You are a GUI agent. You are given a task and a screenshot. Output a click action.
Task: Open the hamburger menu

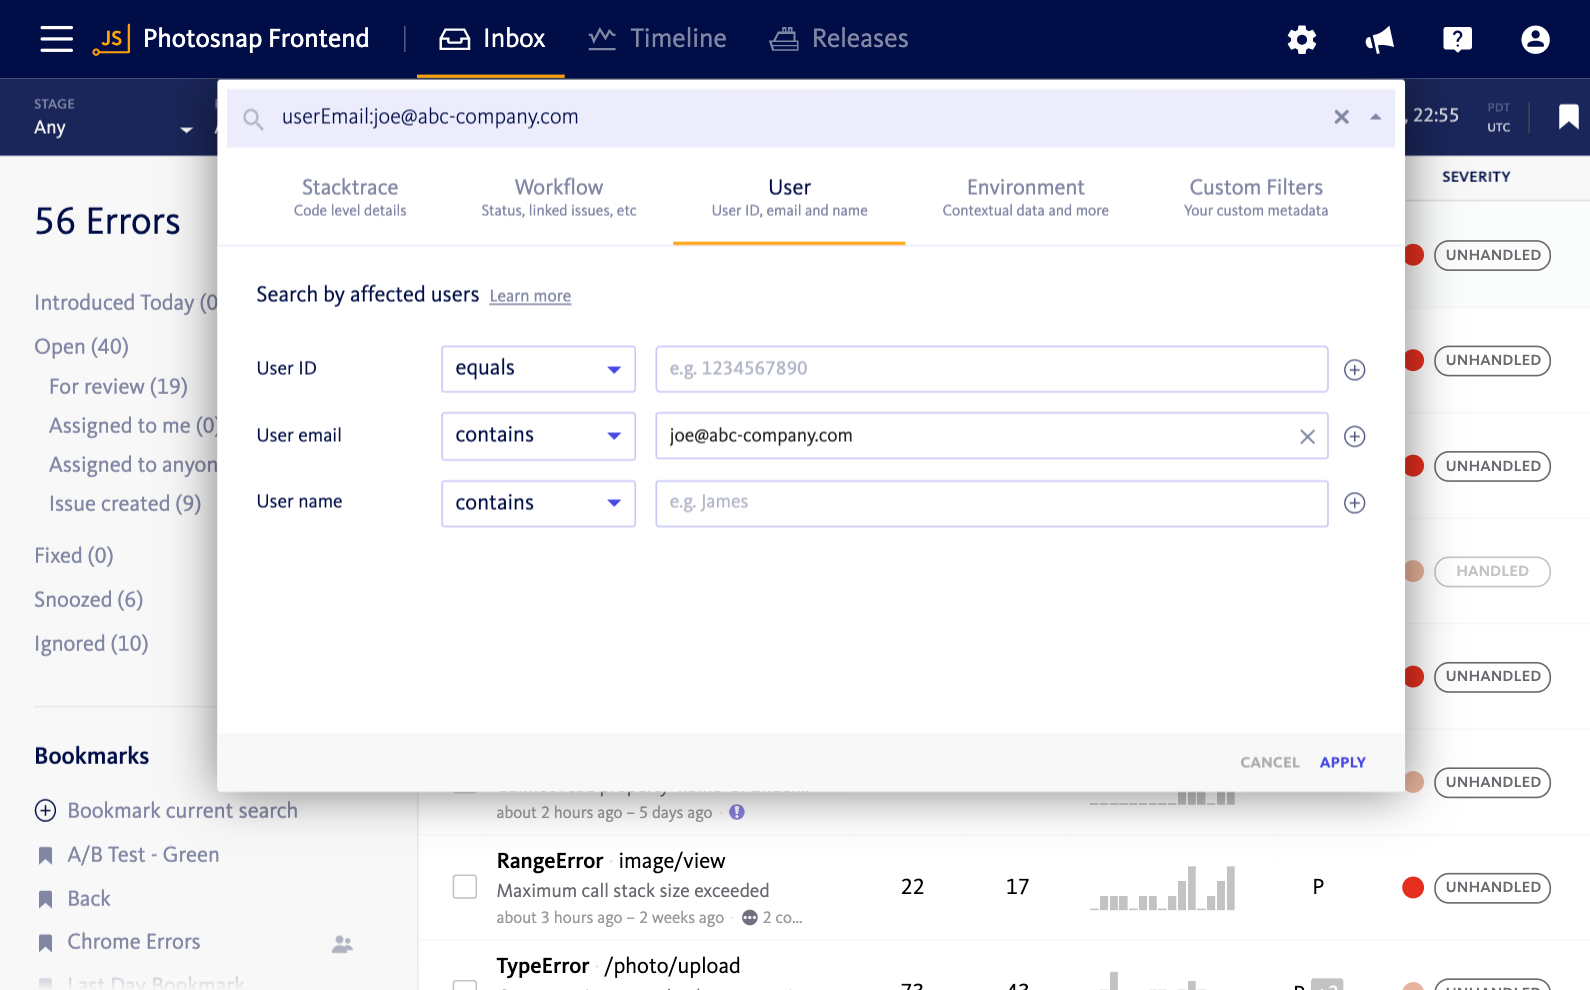tap(57, 39)
